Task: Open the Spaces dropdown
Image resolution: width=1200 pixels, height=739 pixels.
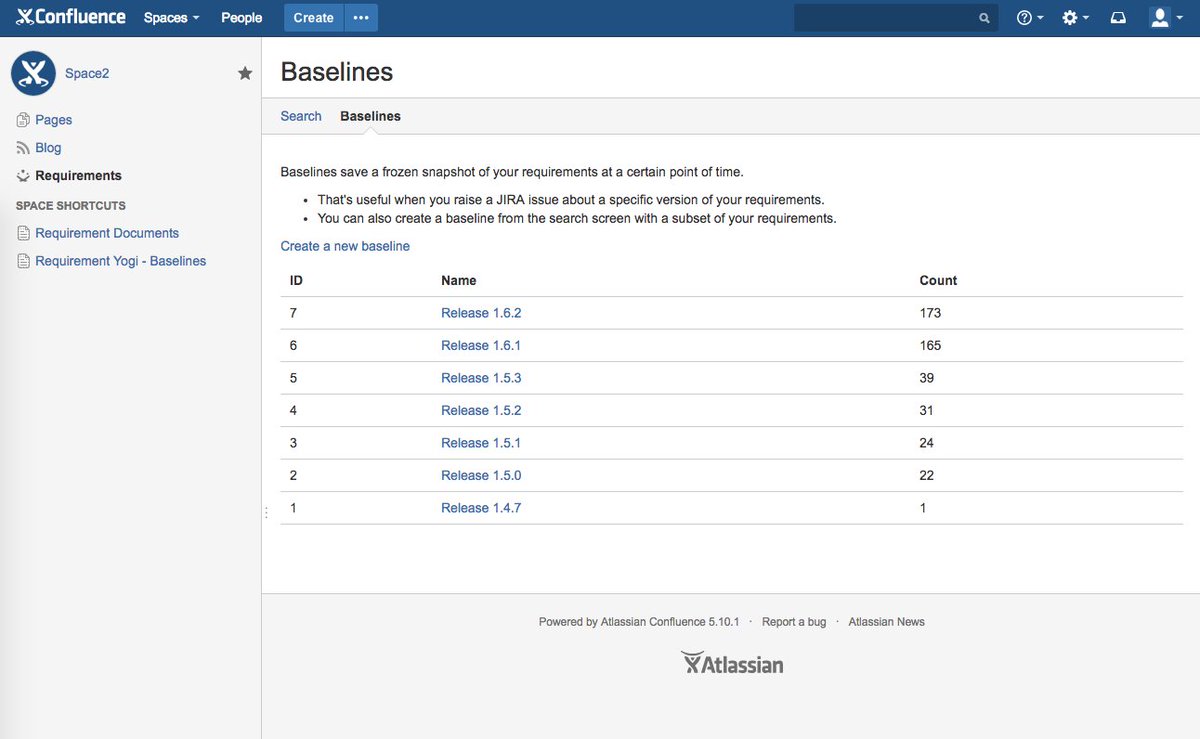Action: (170, 17)
